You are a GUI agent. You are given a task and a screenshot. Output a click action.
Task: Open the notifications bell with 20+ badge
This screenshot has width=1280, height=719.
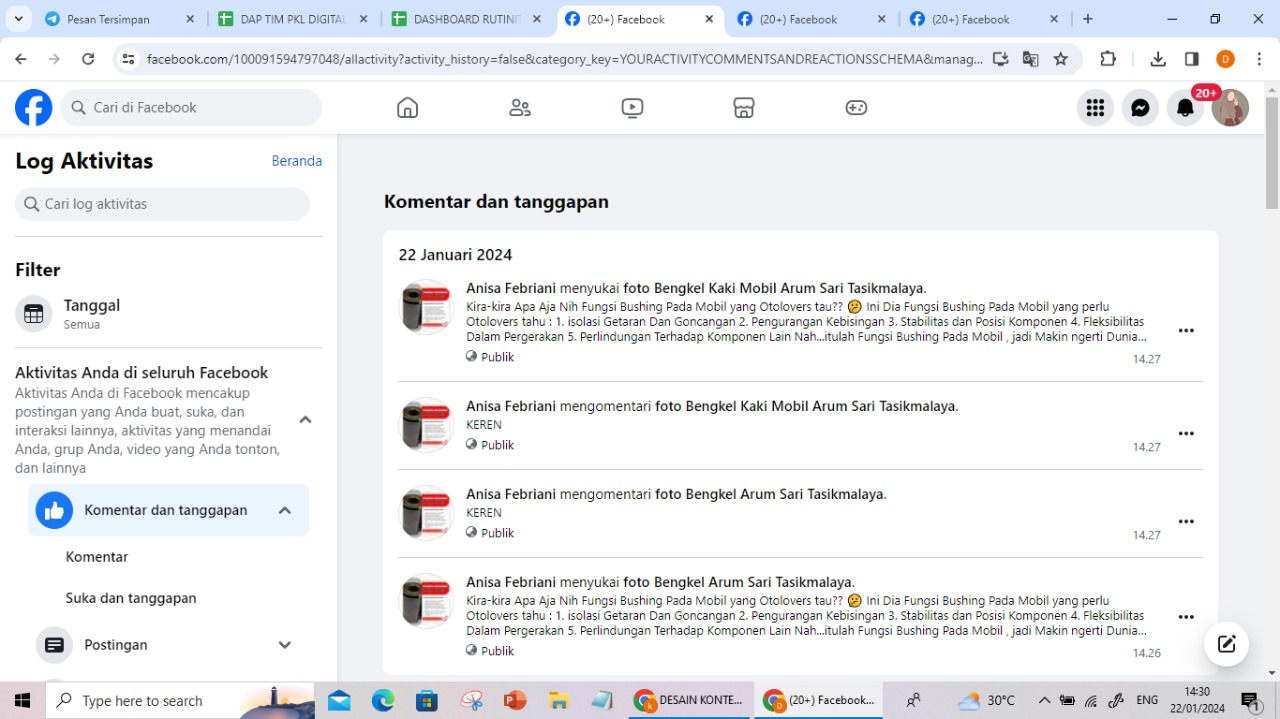pyautogui.click(x=1185, y=108)
